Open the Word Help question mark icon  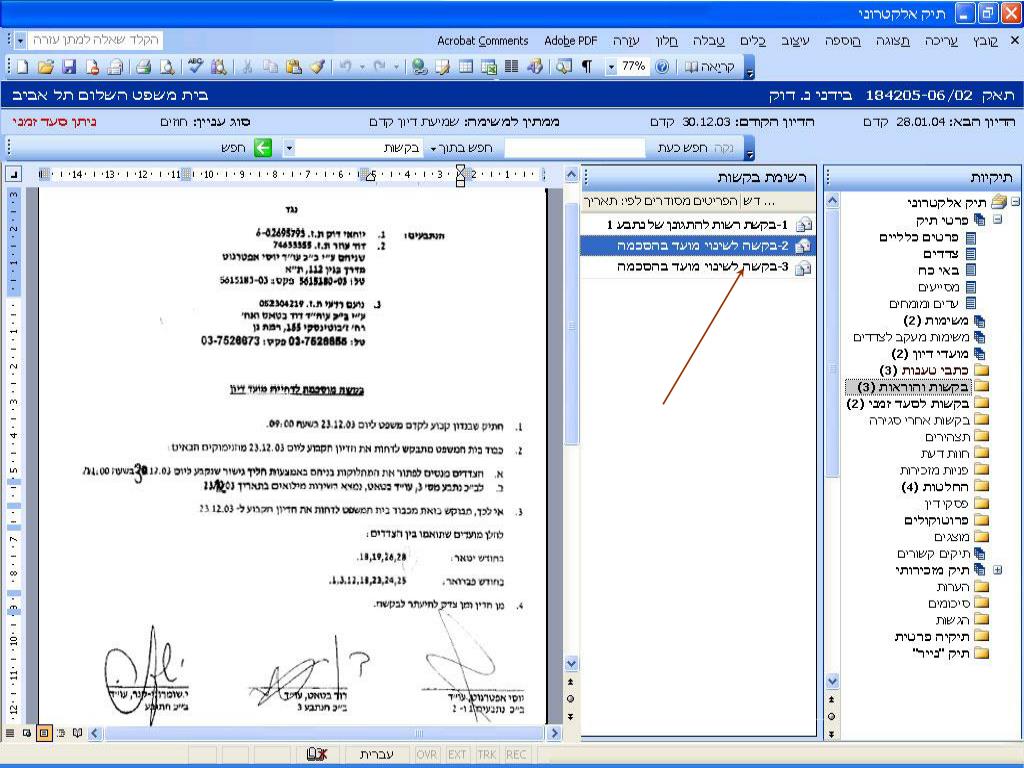(x=662, y=67)
